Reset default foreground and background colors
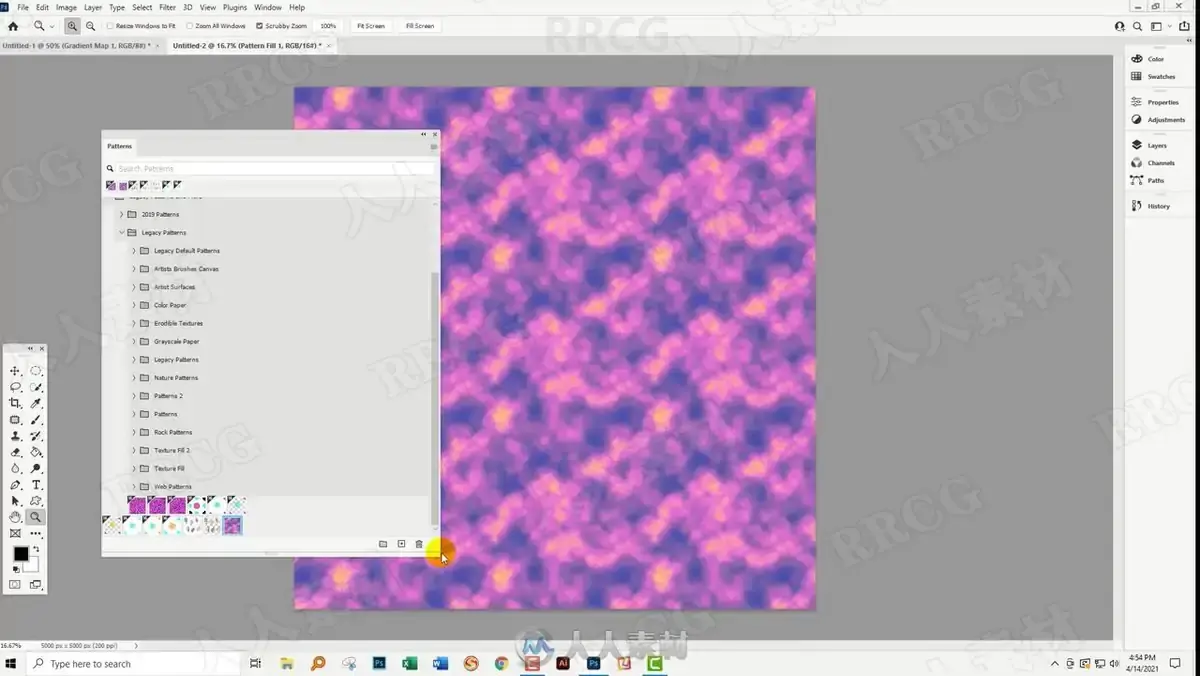The height and width of the screenshot is (676, 1200). coord(15,568)
